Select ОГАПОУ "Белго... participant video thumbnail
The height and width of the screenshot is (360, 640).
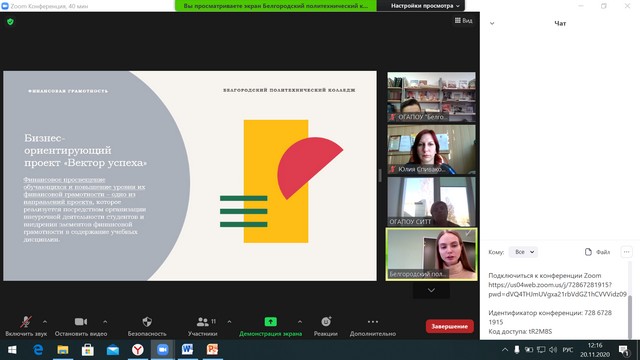(431, 97)
